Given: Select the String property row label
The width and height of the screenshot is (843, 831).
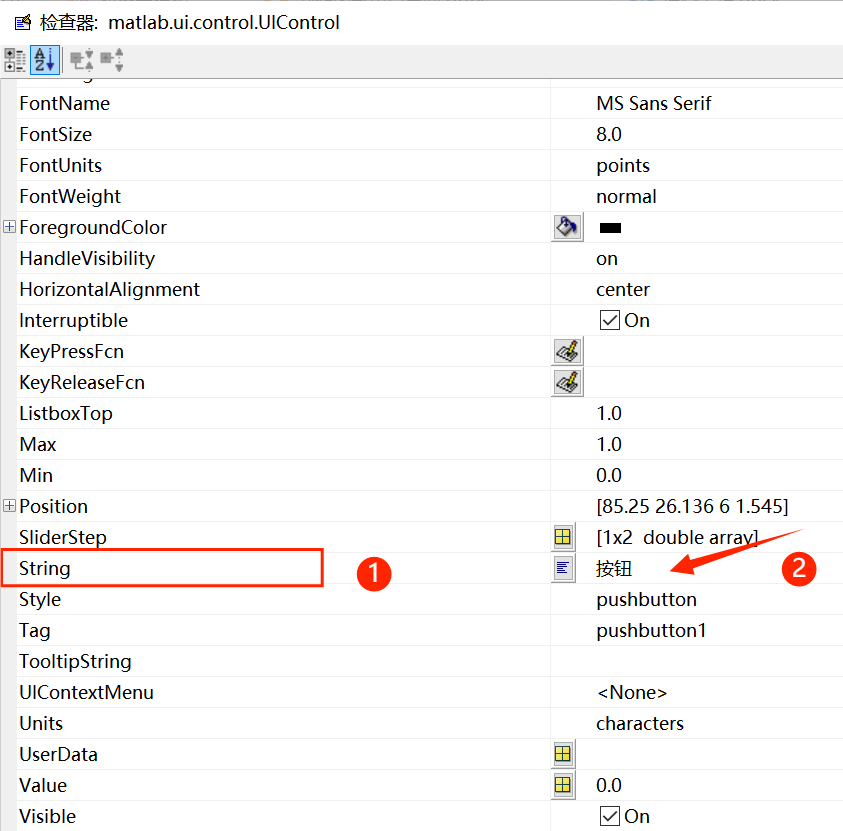Looking at the screenshot, I should click(x=45, y=568).
